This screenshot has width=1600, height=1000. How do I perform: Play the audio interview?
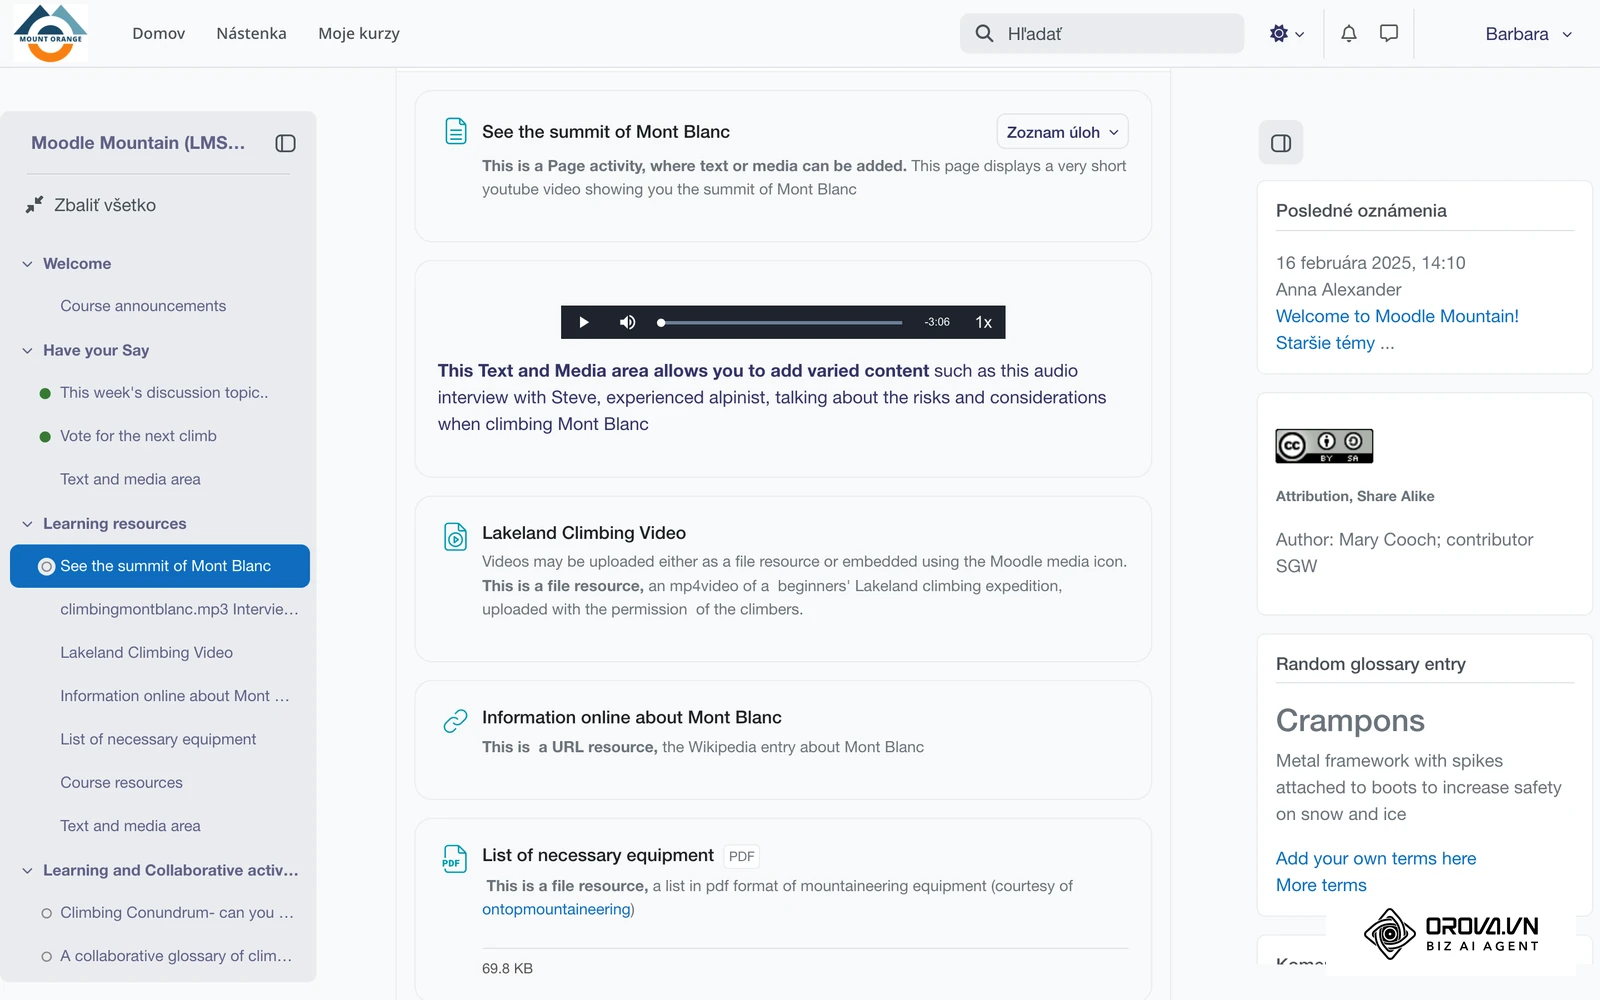(x=584, y=322)
